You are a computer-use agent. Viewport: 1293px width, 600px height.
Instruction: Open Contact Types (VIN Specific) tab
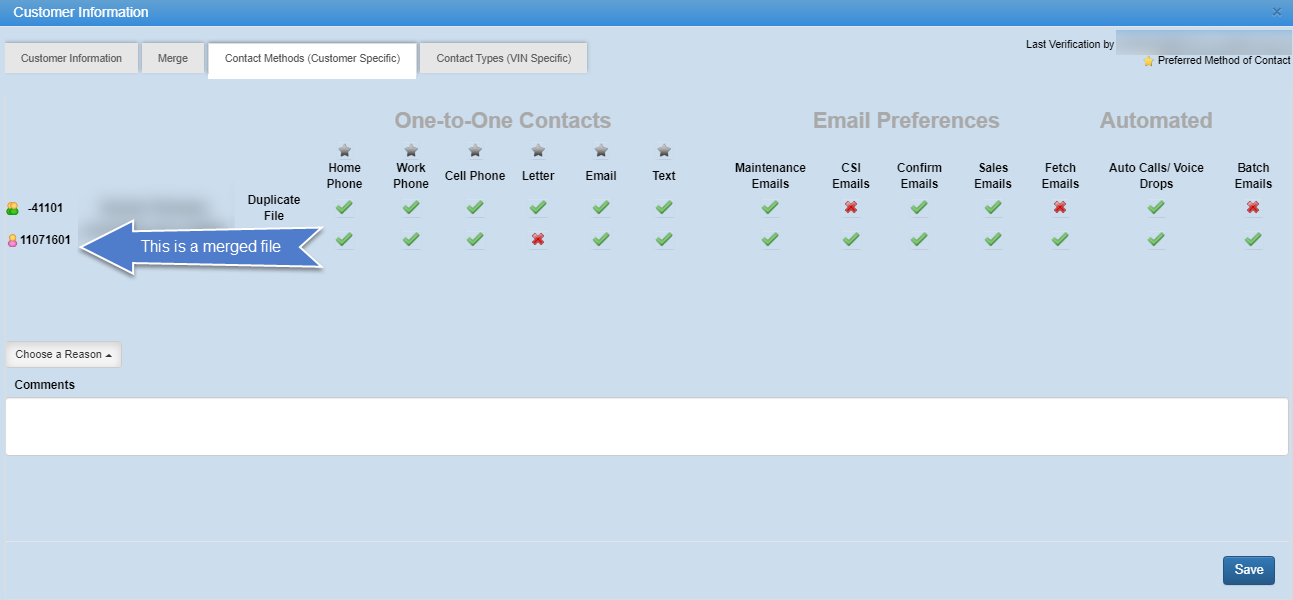[503, 58]
